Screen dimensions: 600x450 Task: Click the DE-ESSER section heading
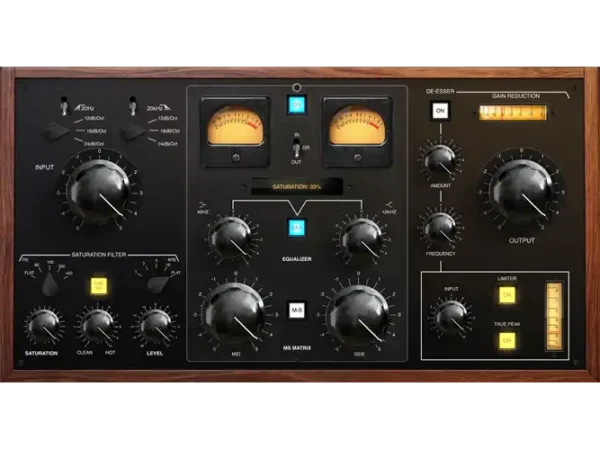click(x=440, y=91)
